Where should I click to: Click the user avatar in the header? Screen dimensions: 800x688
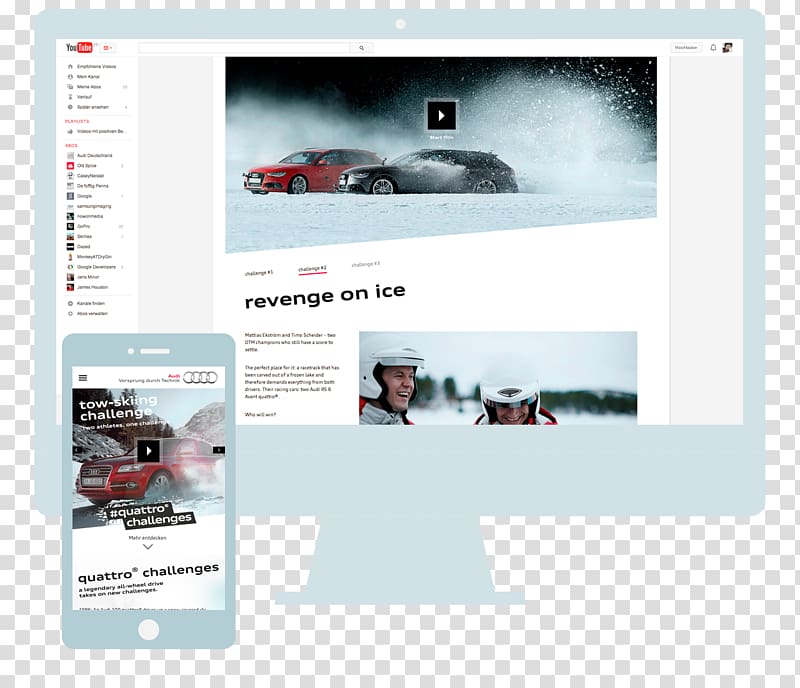coord(728,47)
